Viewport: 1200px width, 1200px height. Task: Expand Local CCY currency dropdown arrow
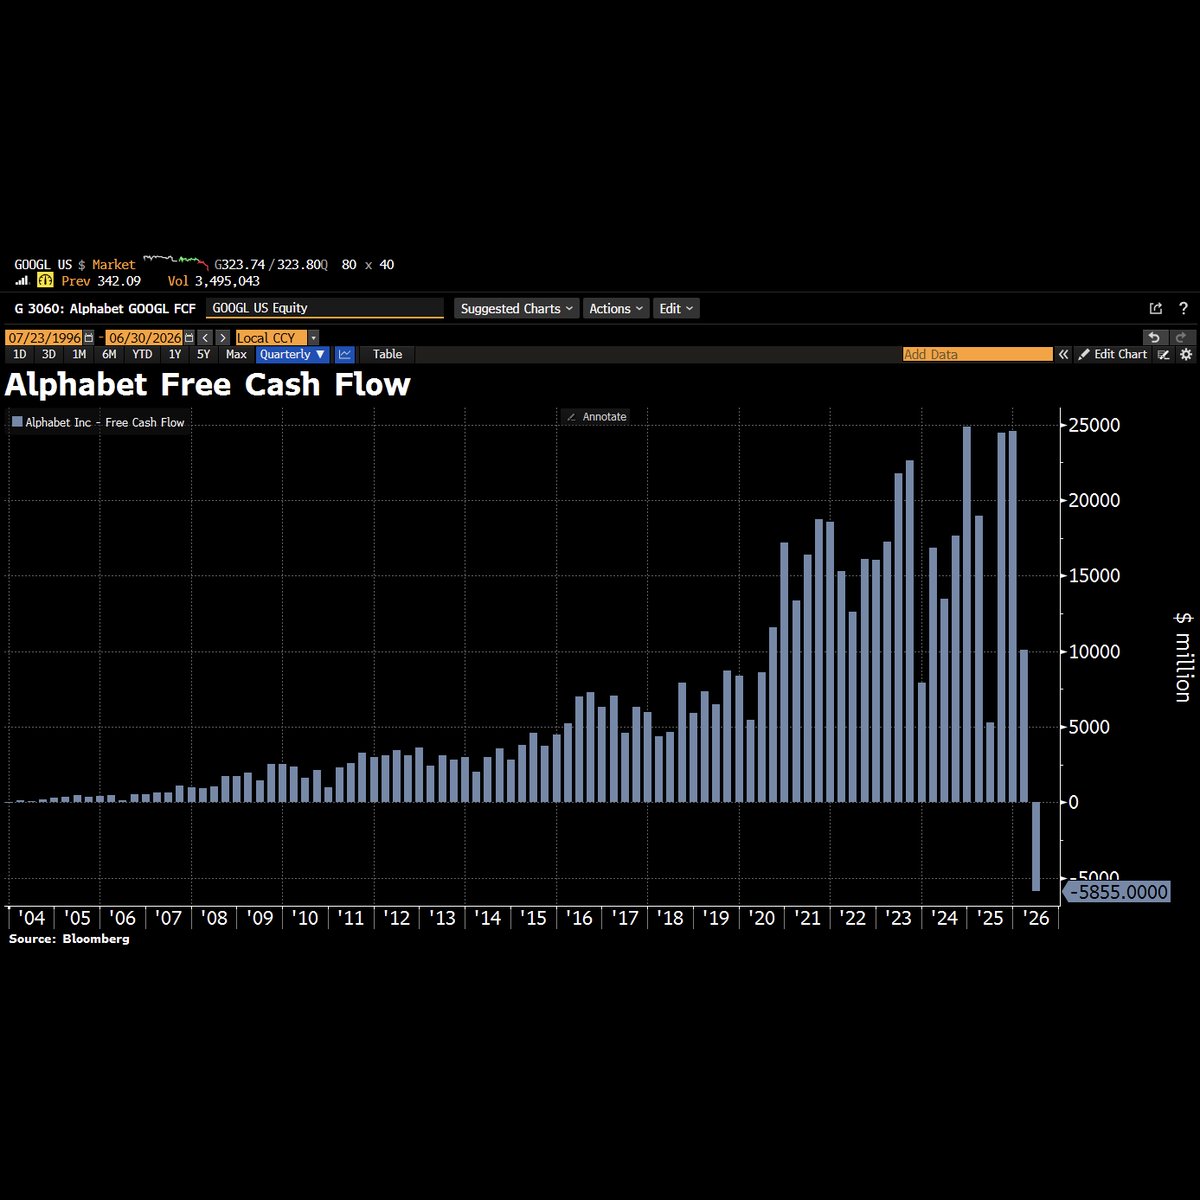313,338
